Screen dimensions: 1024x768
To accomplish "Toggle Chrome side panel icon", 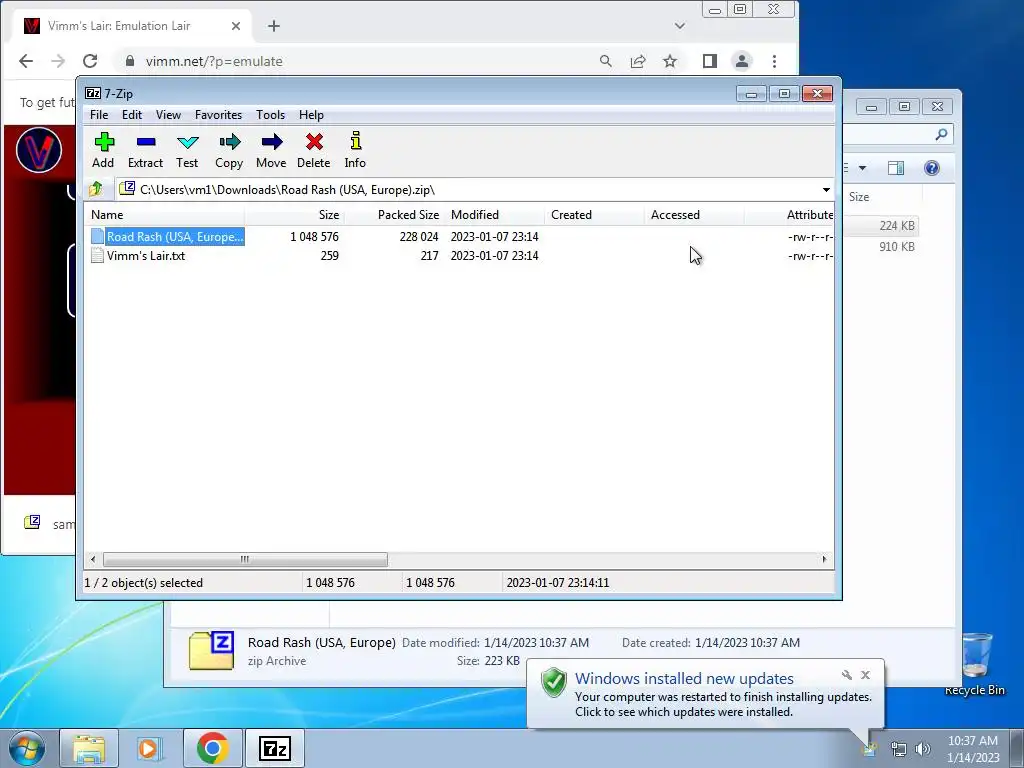I will (710, 61).
